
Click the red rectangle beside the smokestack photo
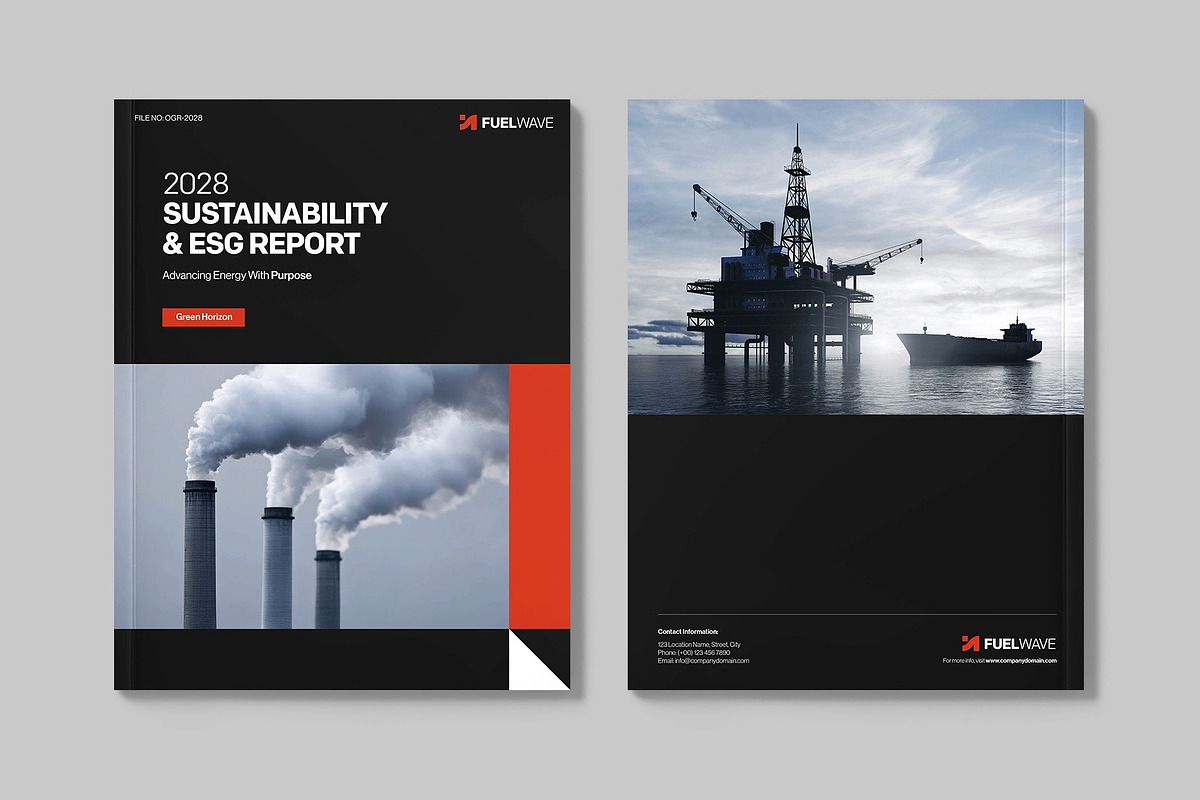(x=539, y=496)
